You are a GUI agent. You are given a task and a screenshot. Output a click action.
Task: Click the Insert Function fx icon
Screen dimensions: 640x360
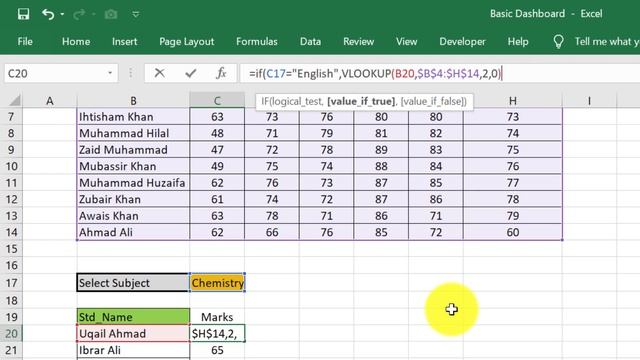pyautogui.click(x=221, y=73)
